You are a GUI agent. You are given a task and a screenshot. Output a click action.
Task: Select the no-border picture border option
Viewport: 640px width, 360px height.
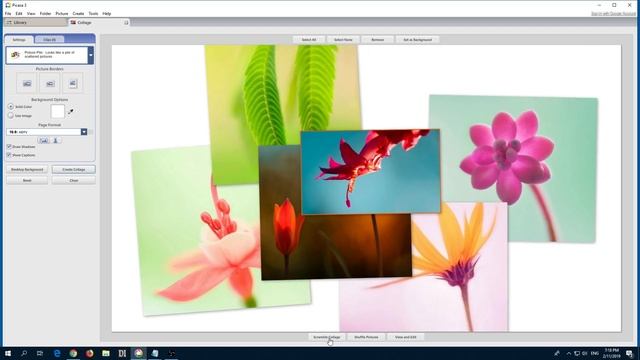point(27,83)
